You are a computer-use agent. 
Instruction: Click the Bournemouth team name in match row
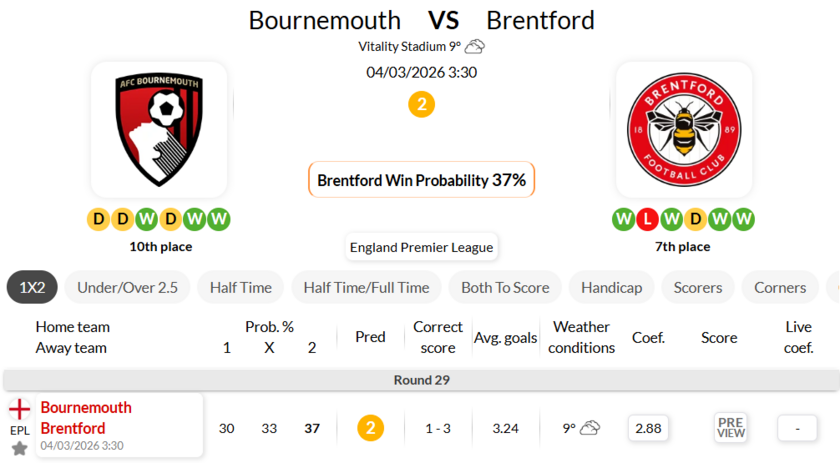pos(86,408)
